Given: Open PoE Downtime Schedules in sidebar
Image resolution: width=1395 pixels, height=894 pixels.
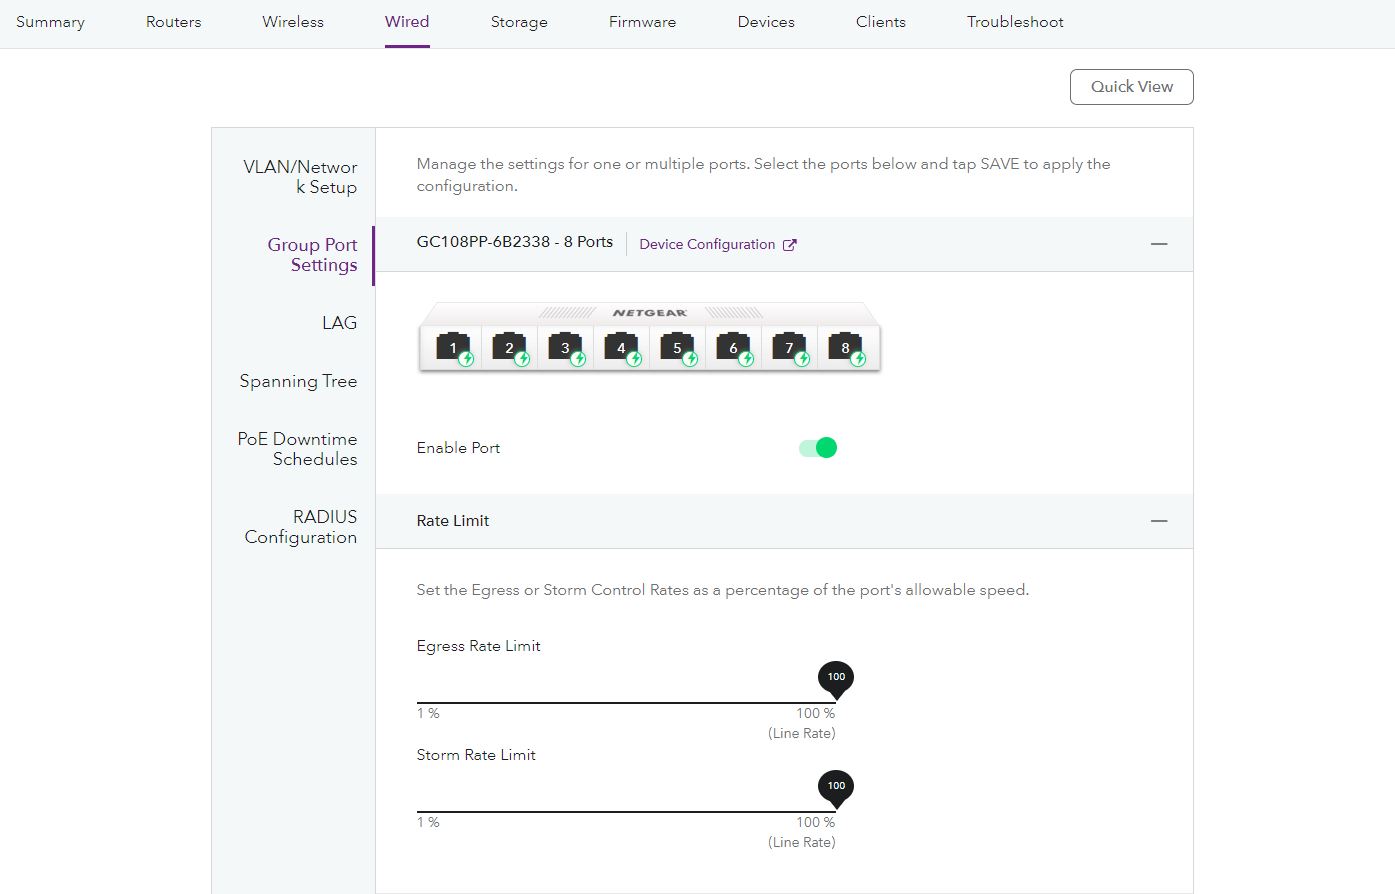Looking at the screenshot, I should click(x=297, y=449).
